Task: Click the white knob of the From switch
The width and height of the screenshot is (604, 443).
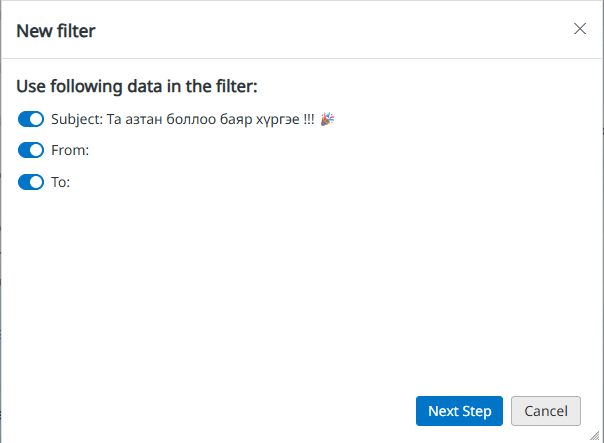Action: click(36, 150)
